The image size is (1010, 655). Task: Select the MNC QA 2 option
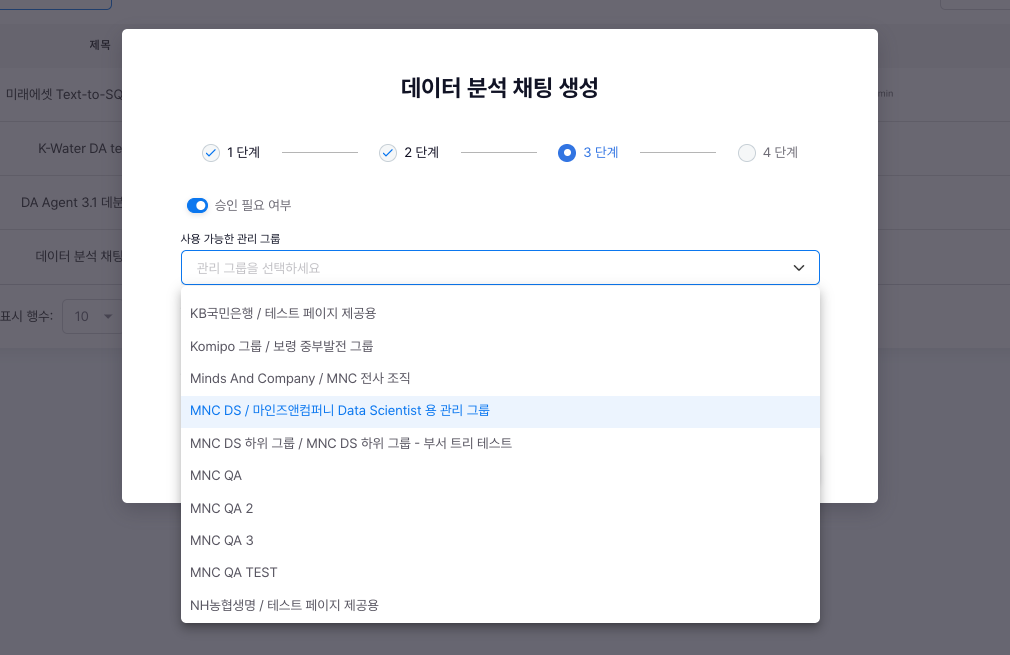222,508
